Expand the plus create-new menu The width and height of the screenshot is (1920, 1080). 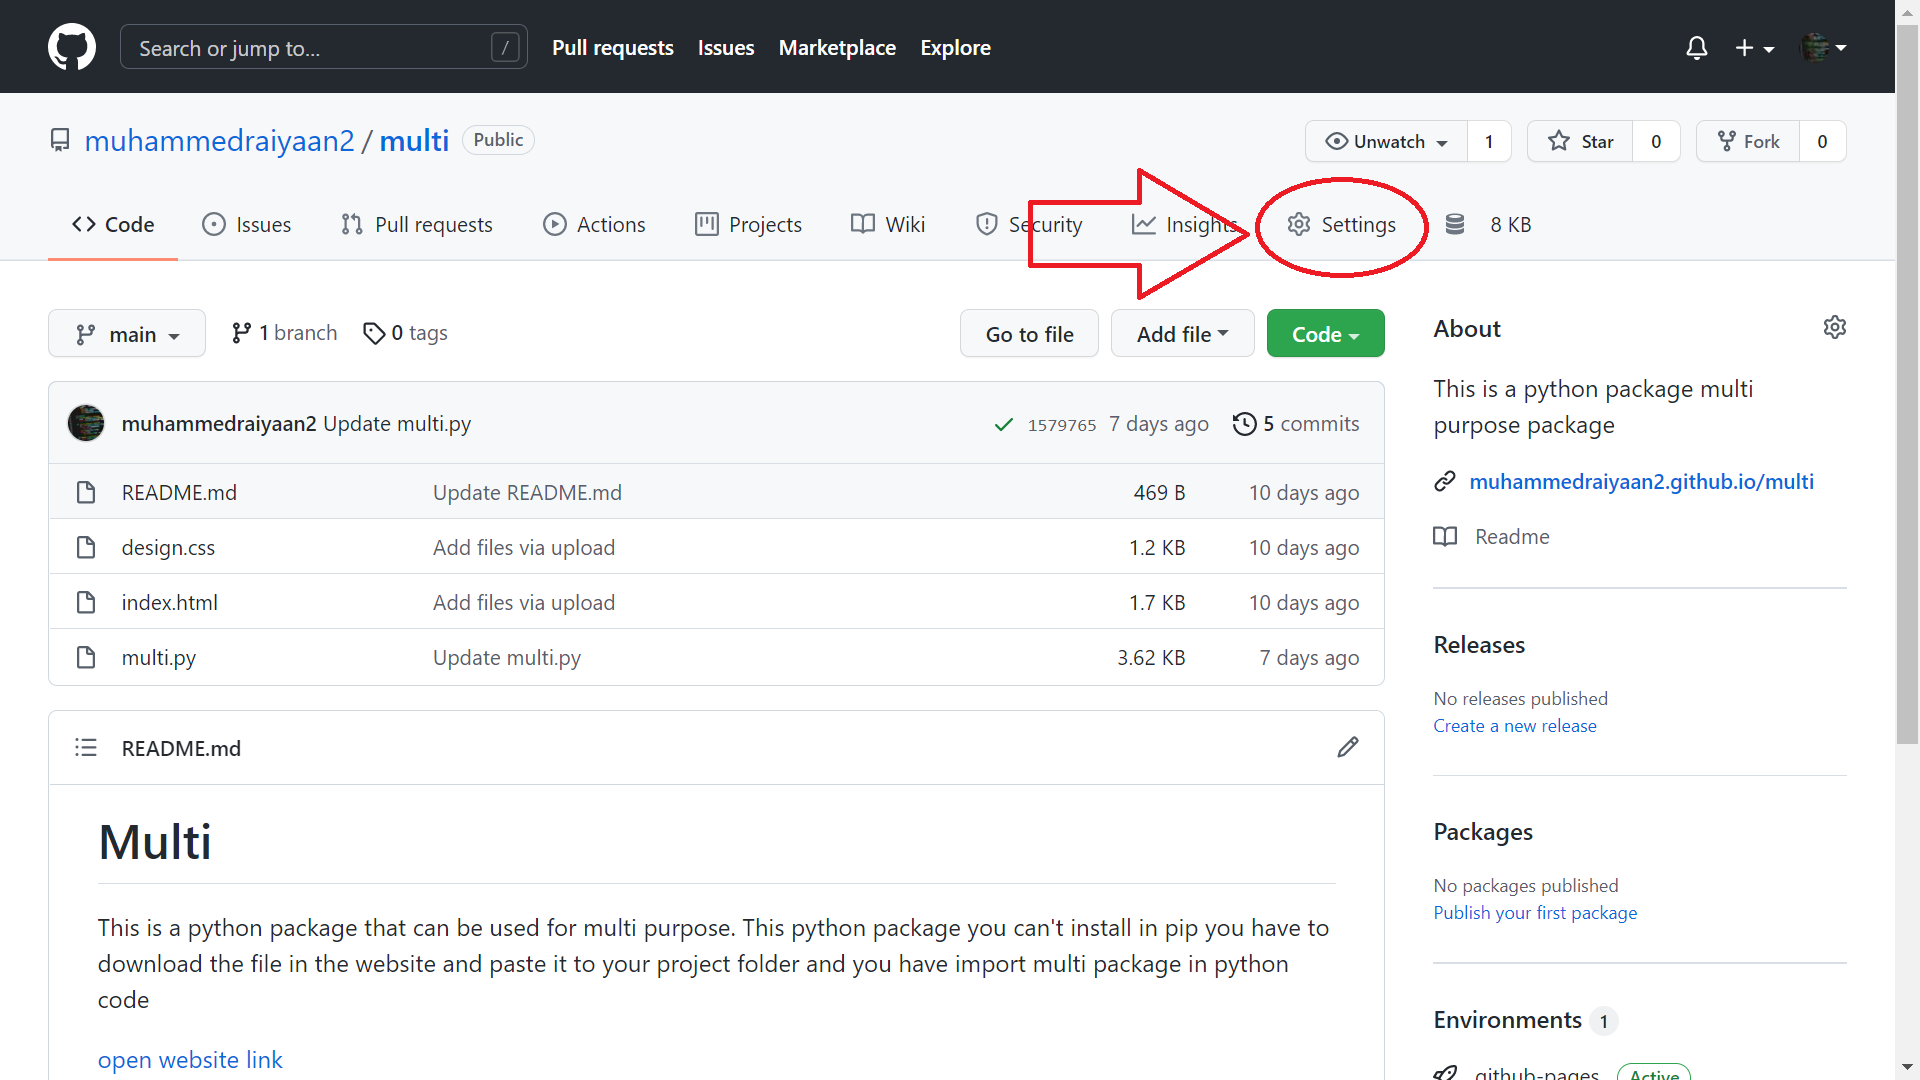click(1754, 47)
